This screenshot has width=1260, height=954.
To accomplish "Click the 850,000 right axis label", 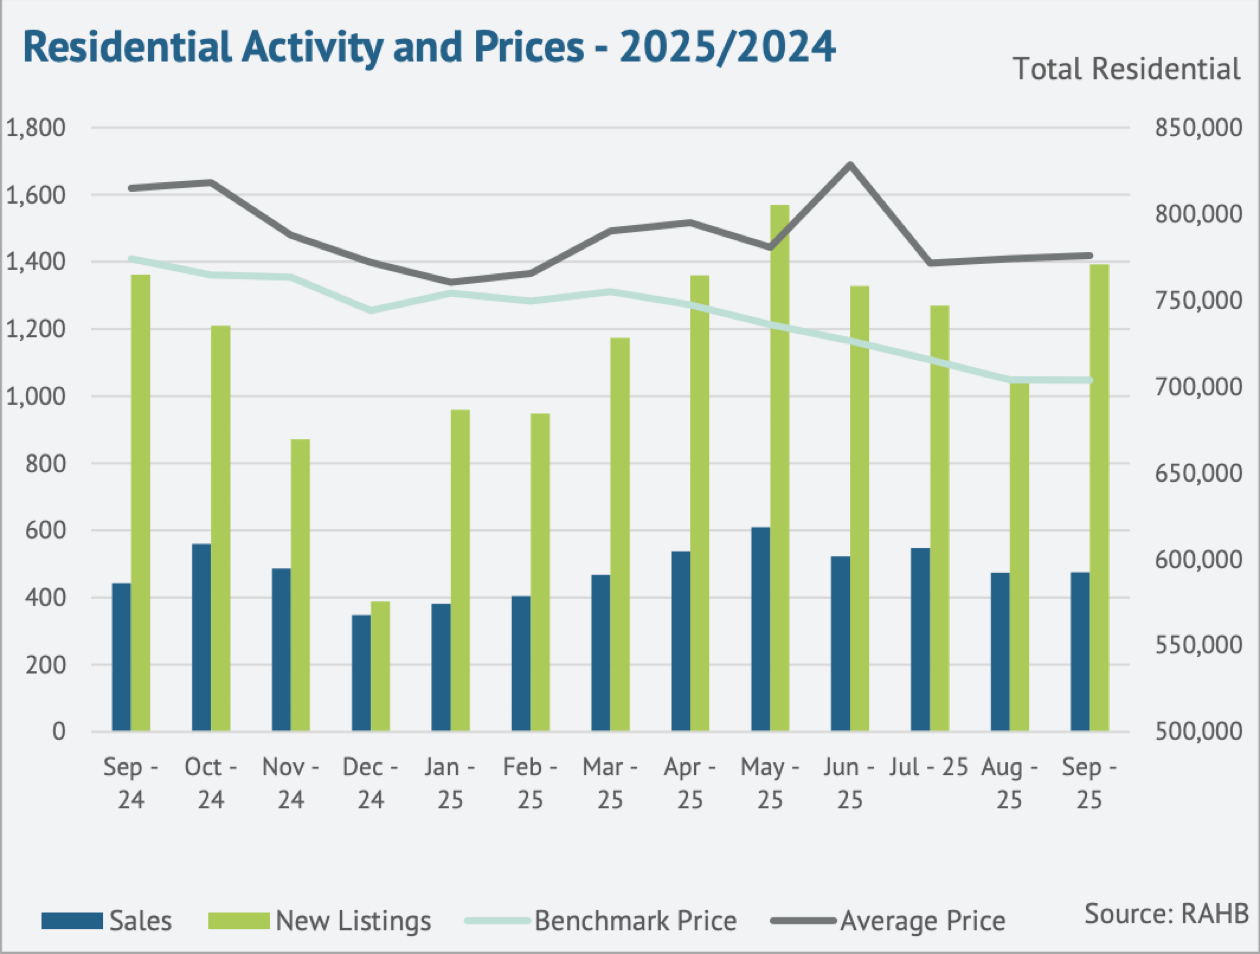I will click(1199, 128).
